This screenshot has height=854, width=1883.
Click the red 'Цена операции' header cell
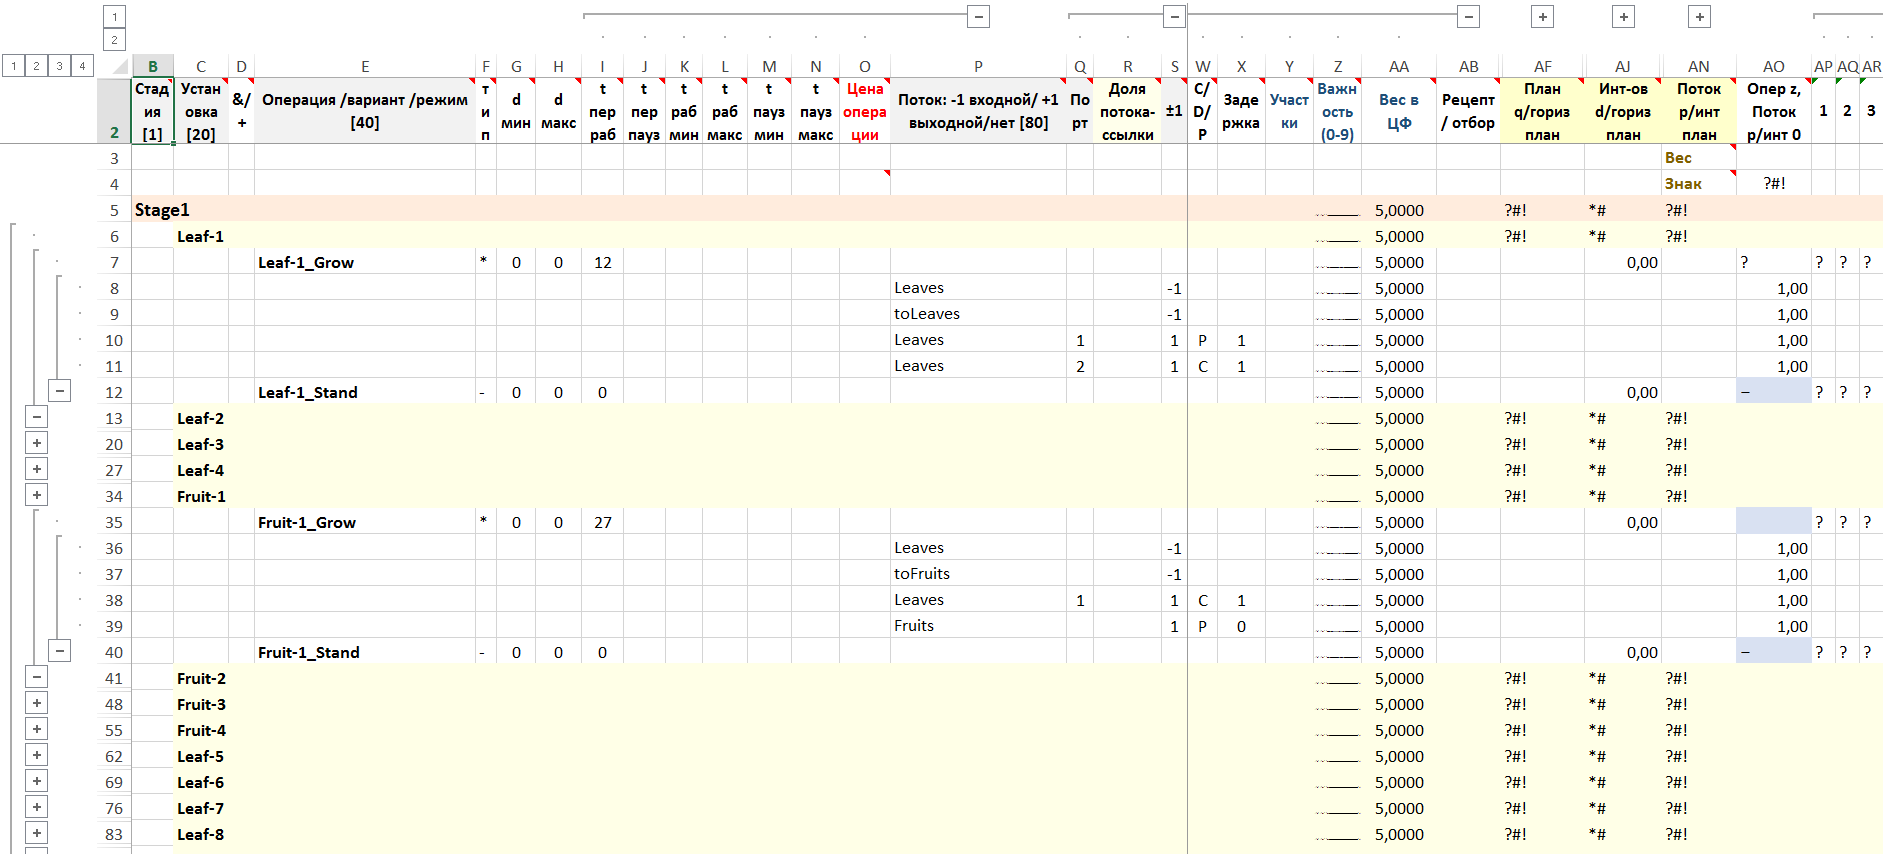pos(864,111)
